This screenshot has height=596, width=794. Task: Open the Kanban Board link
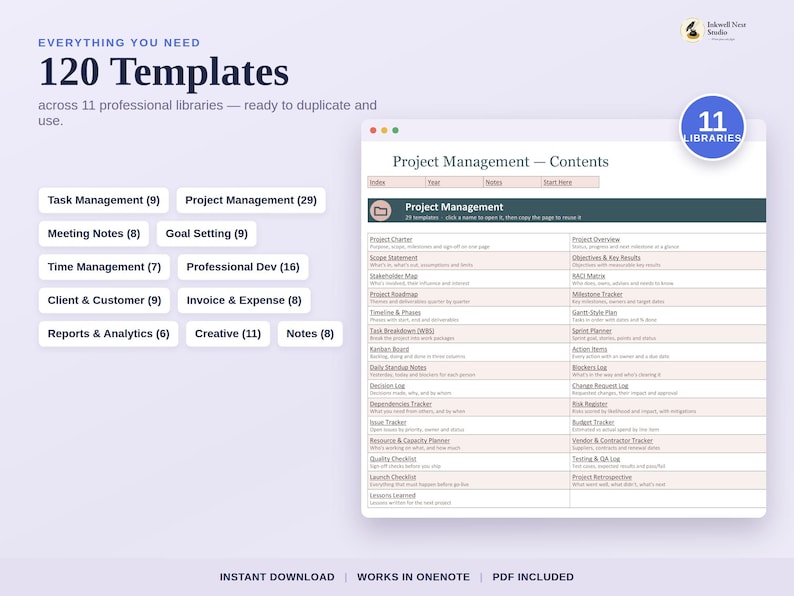point(389,349)
